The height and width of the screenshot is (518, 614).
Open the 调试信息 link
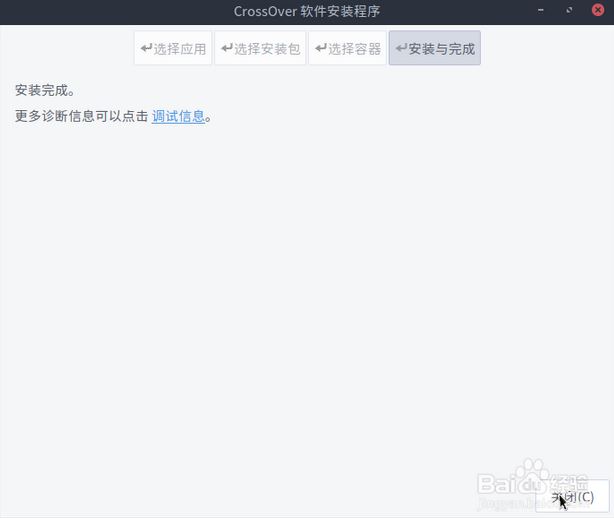pyautogui.click(x=178, y=116)
